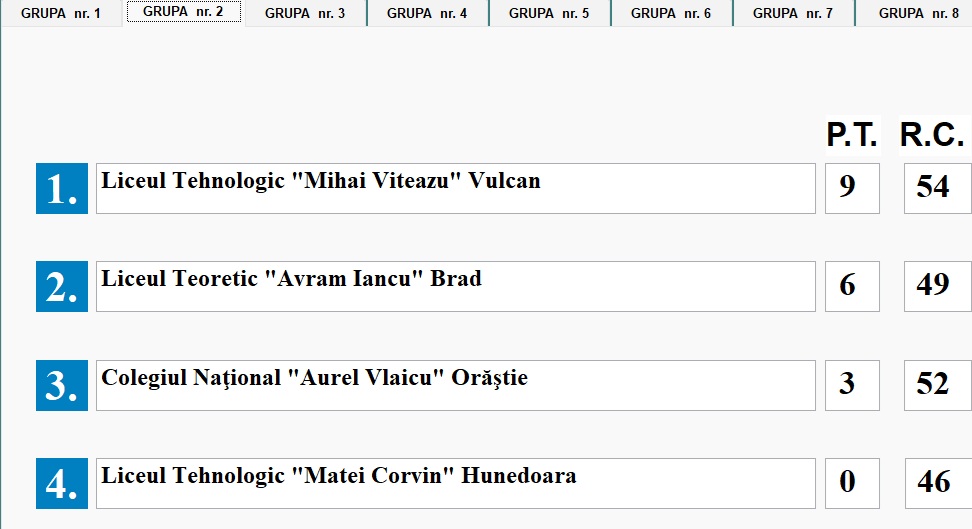The width and height of the screenshot is (972, 529).
Task: Click the blue rank box numbered 1
Action: click(x=62, y=188)
